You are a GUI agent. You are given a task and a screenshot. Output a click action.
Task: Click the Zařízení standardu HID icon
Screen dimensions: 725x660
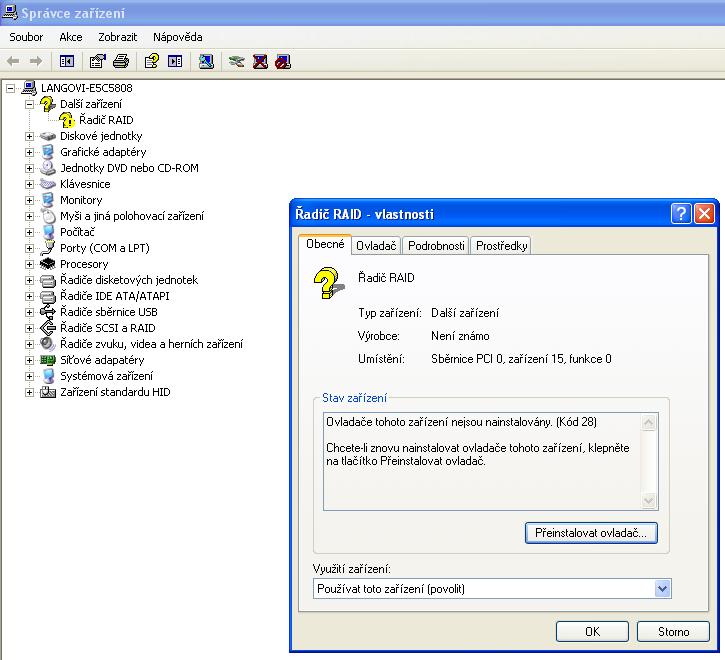[x=48, y=392]
